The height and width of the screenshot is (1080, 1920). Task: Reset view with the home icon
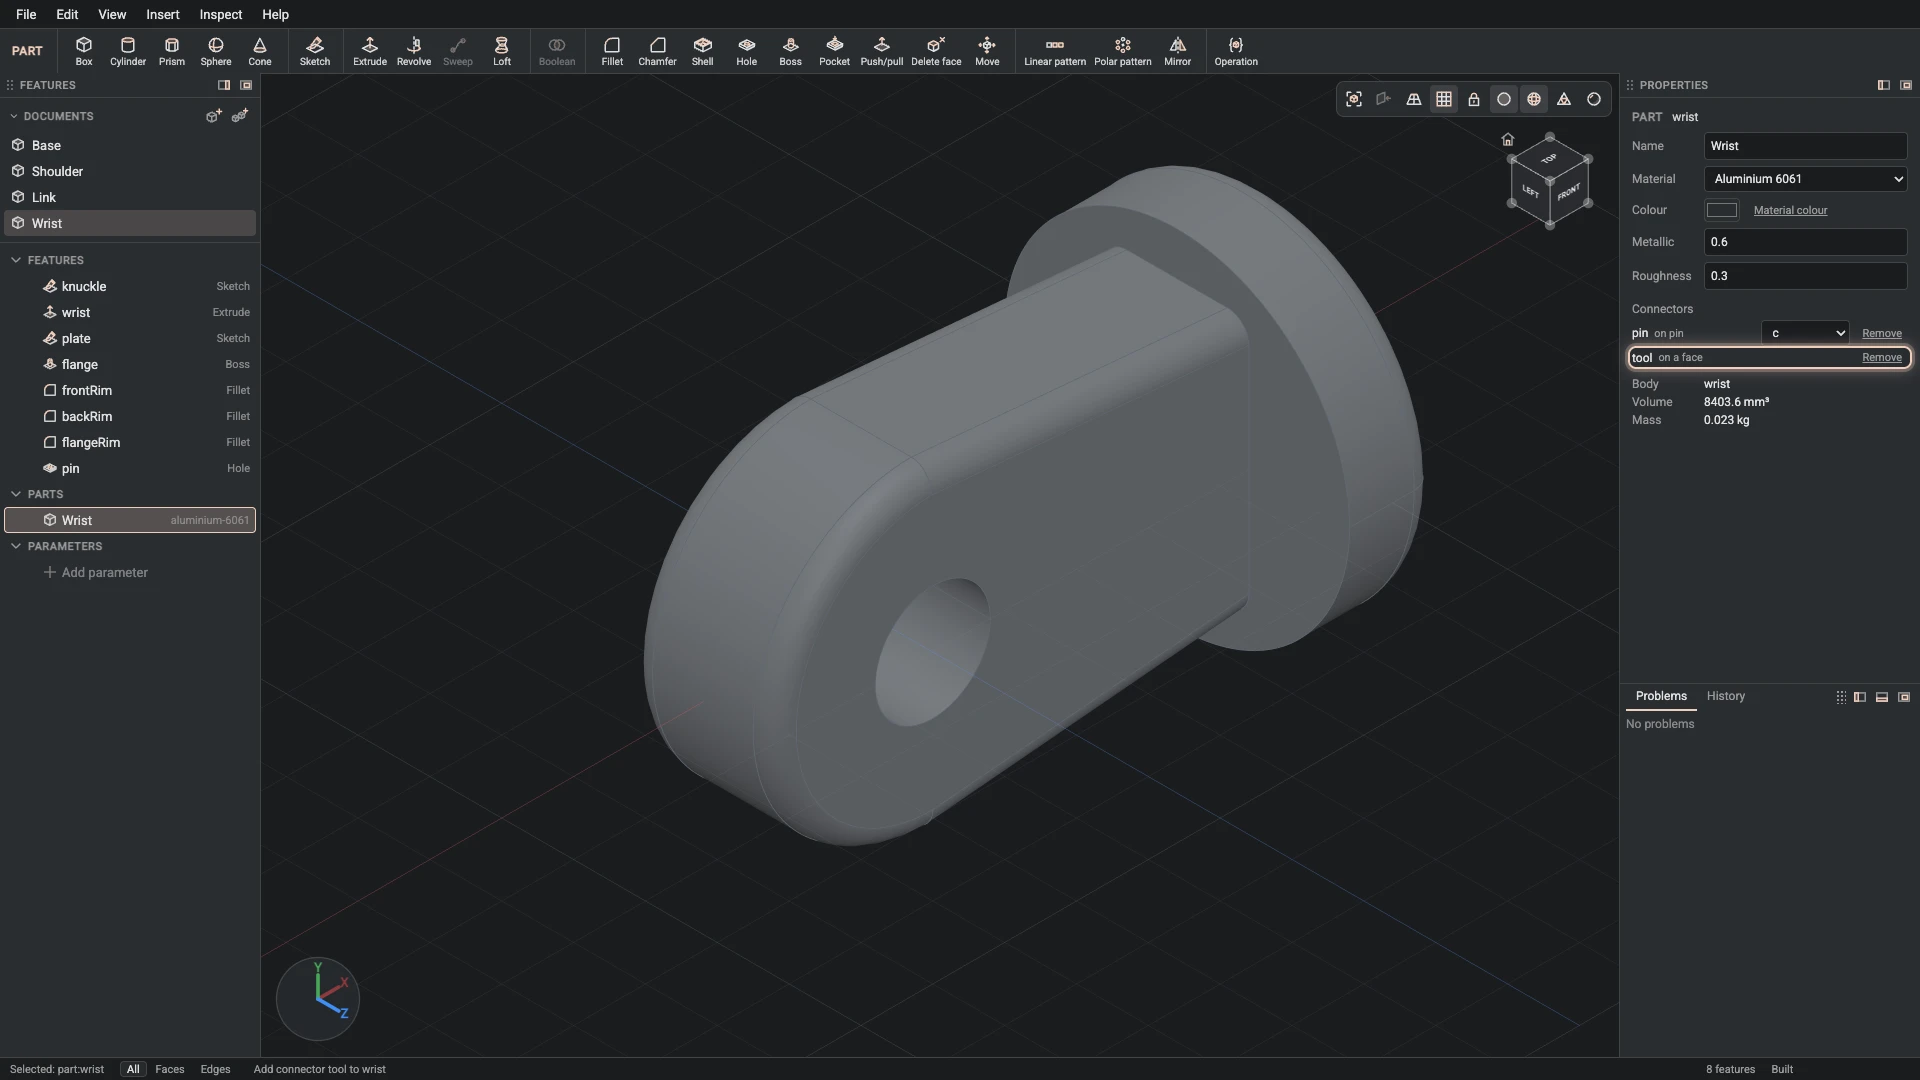(x=1508, y=140)
